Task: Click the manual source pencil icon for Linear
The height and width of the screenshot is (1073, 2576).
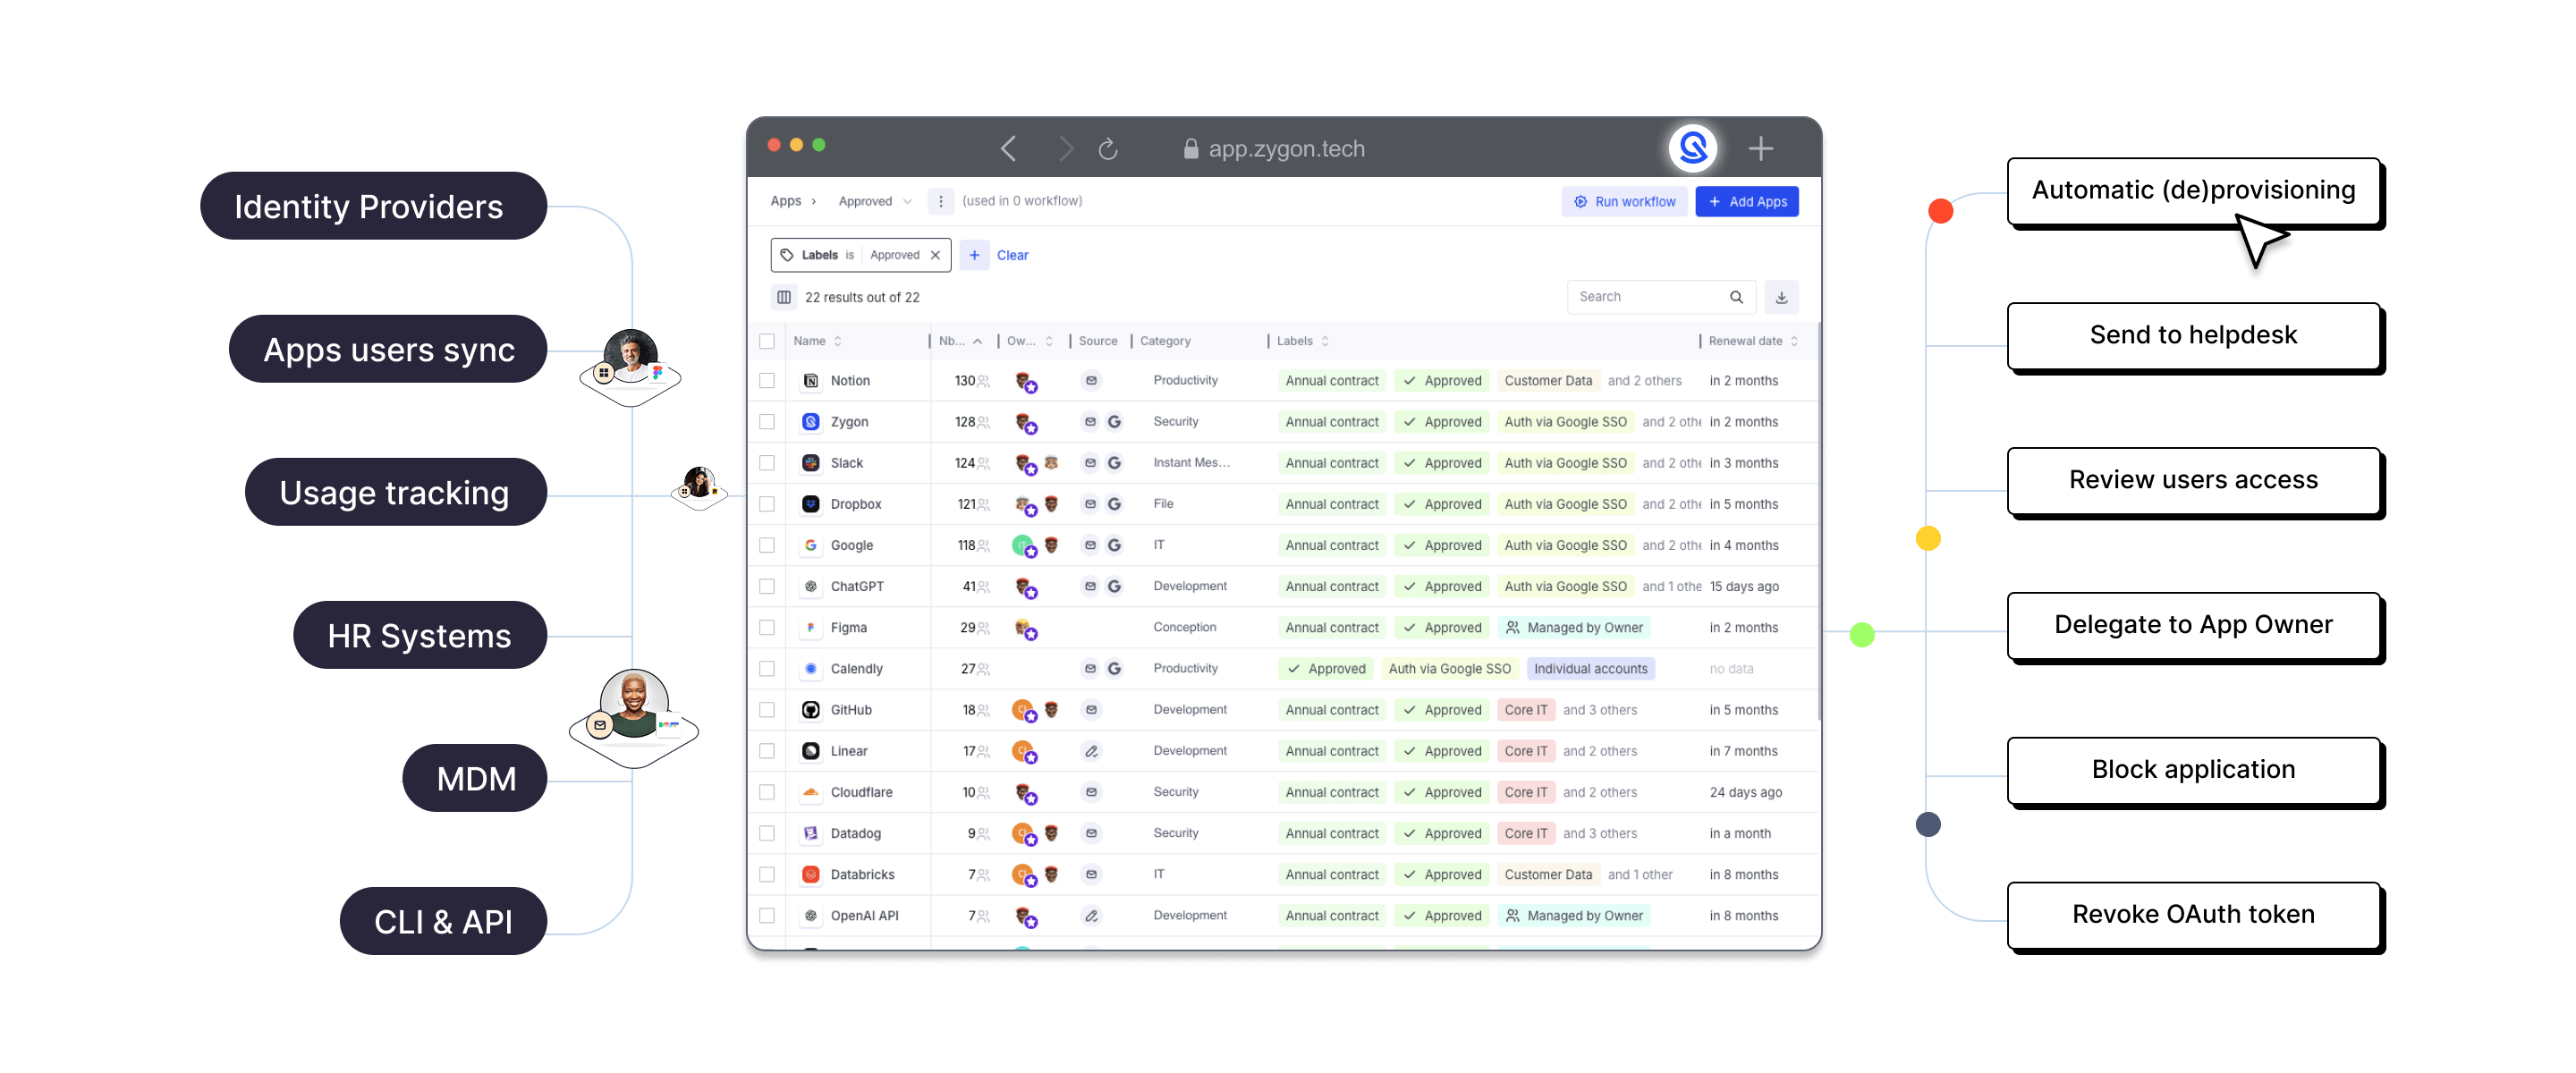Action: pos(1091,751)
